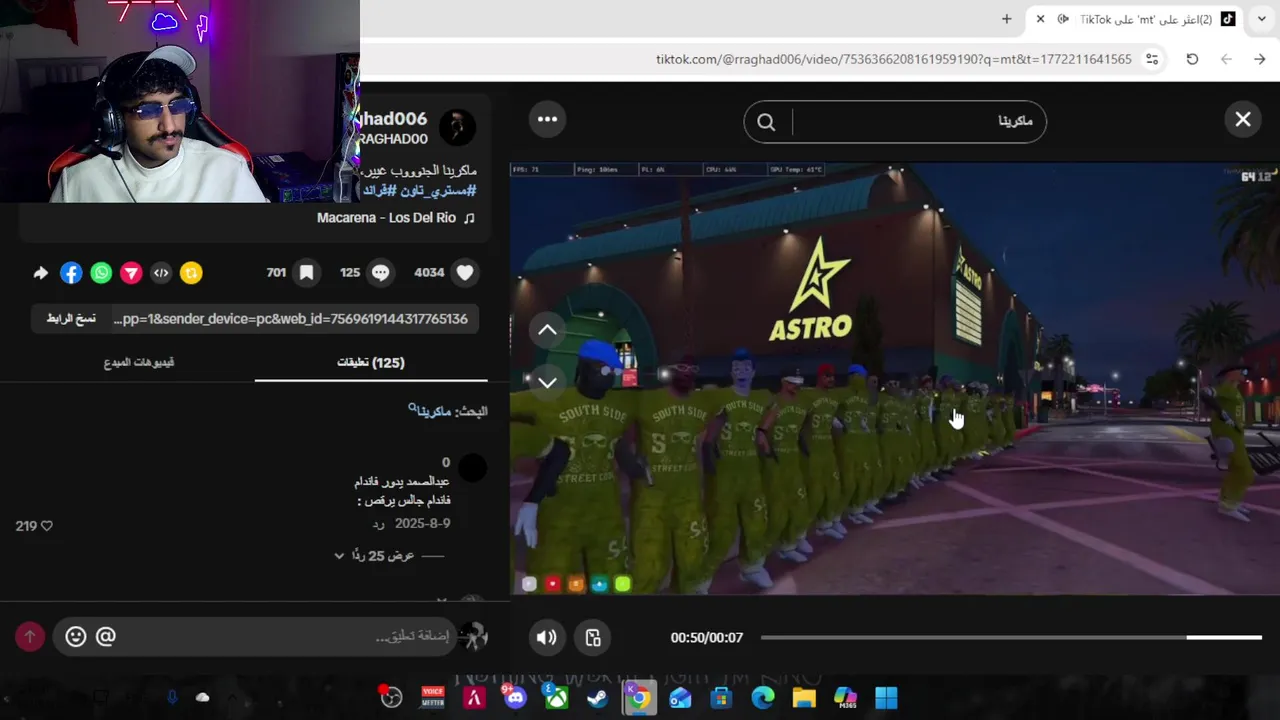
Task: Go forward in the browser
Action: (1260, 59)
